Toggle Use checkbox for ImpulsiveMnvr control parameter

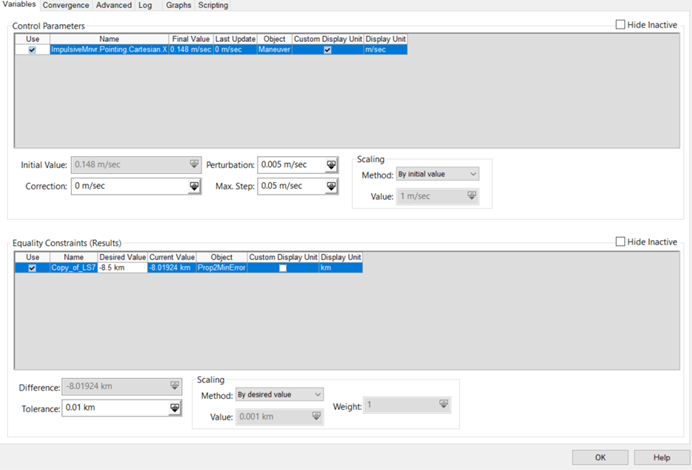click(x=32, y=49)
